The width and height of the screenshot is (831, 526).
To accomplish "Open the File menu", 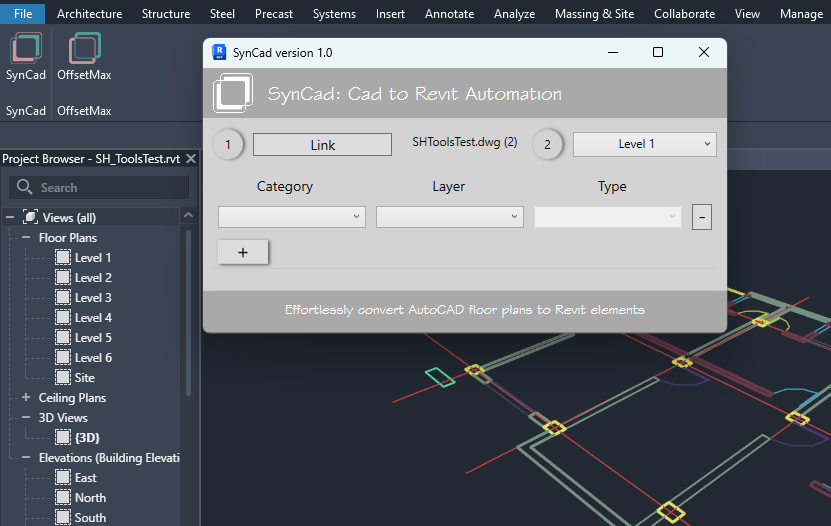I will pos(23,13).
